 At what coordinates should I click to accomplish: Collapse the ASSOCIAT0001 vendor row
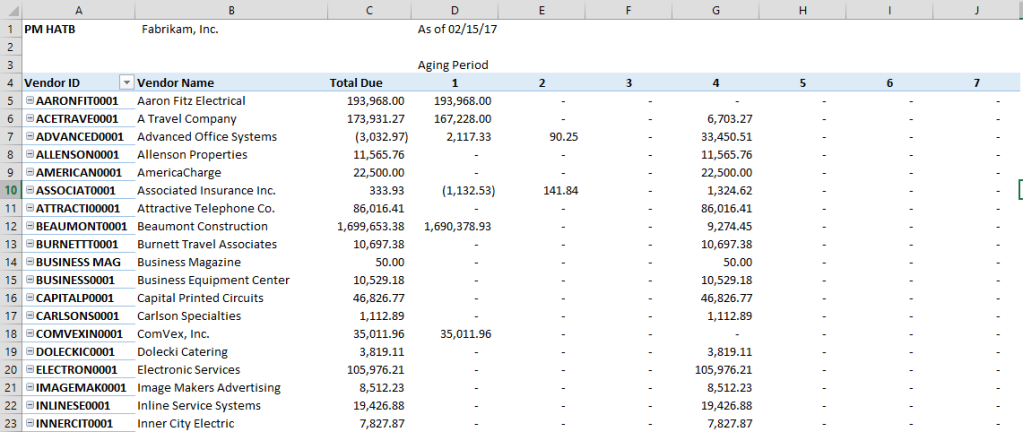[29, 191]
